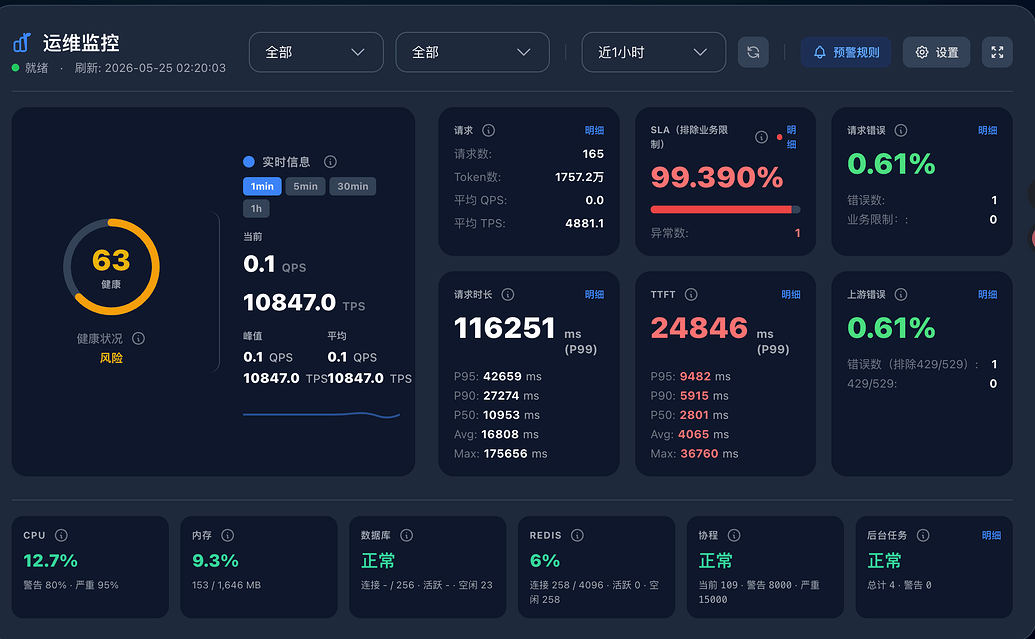
Task: Toggle fullscreen with the expand icon
Action: click(997, 52)
